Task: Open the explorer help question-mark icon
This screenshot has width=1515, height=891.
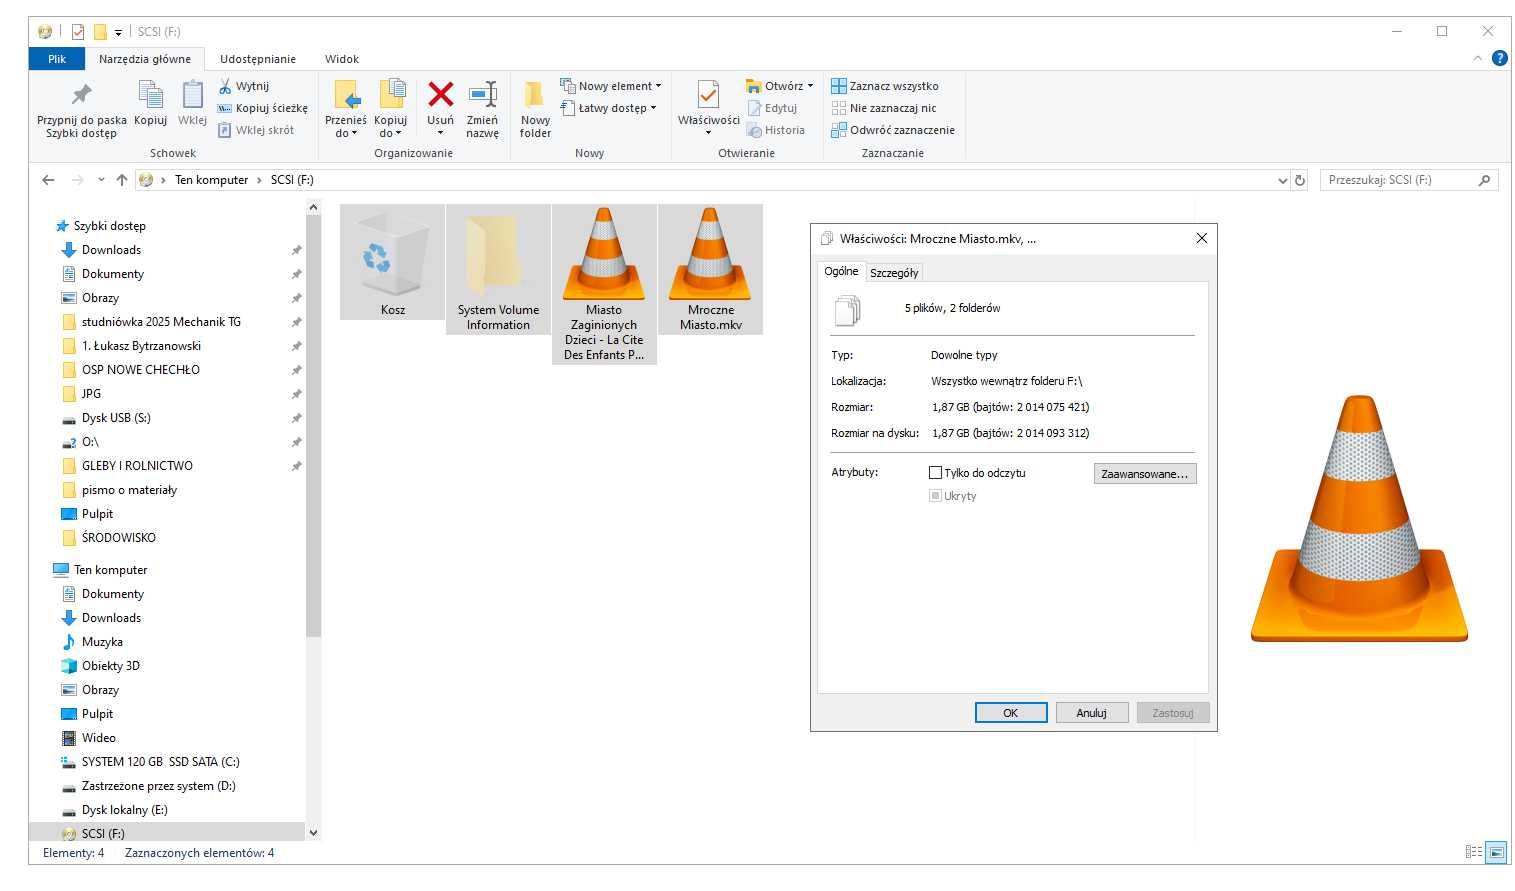Action: [1499, 58]
